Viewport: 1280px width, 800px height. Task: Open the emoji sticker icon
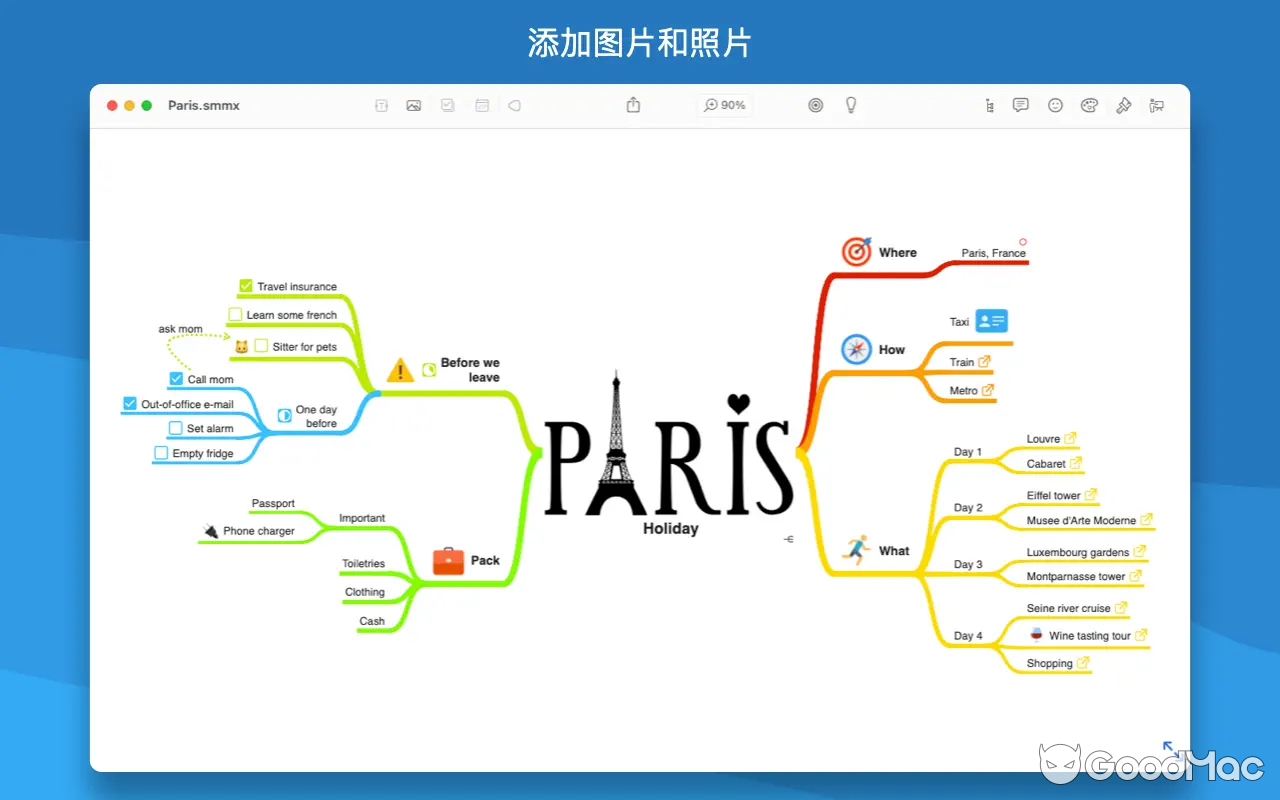click(x=1055, y=105)
